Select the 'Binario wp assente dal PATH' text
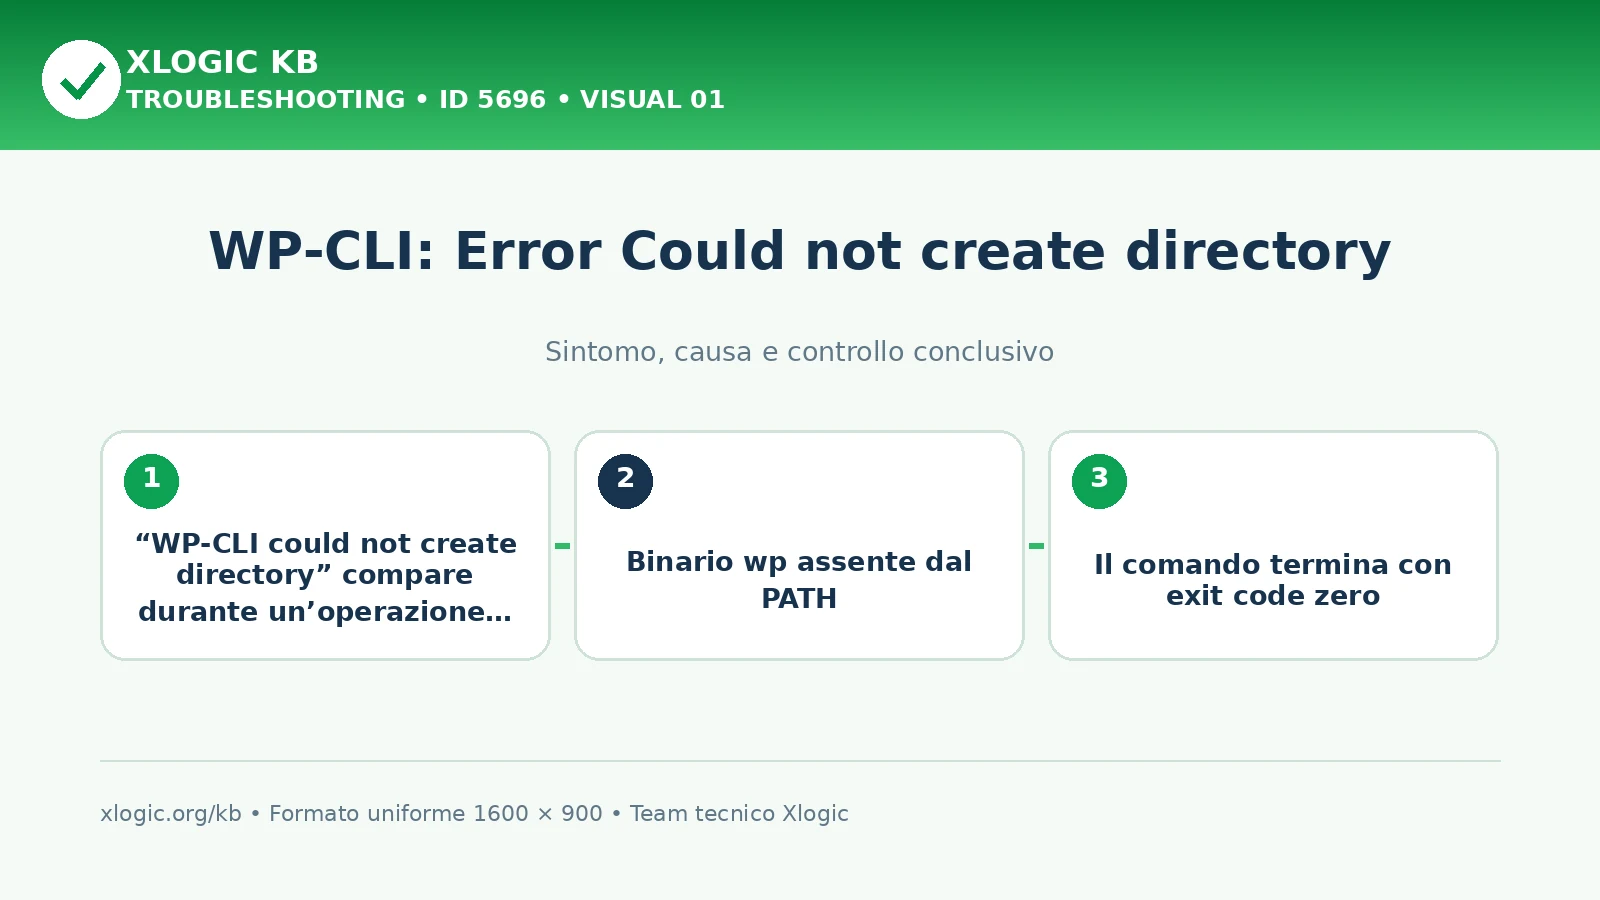The width and height of the screenshot is (1600, 900). pos(799,580)
